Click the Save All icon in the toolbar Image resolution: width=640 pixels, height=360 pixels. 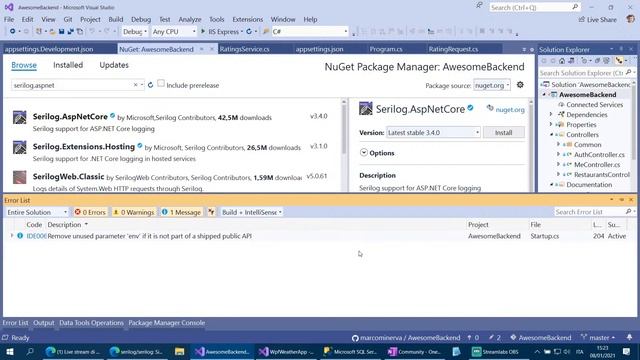click(x=70, y=31)
